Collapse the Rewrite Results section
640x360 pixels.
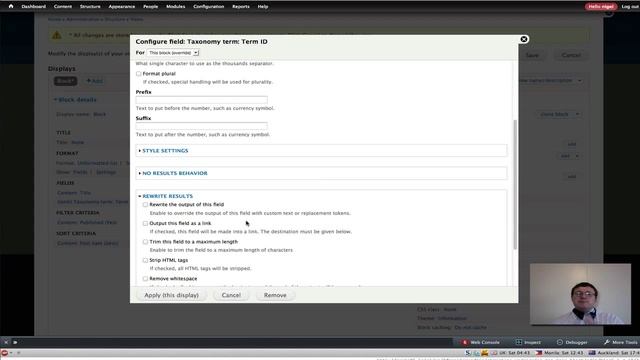click(167, 196)
